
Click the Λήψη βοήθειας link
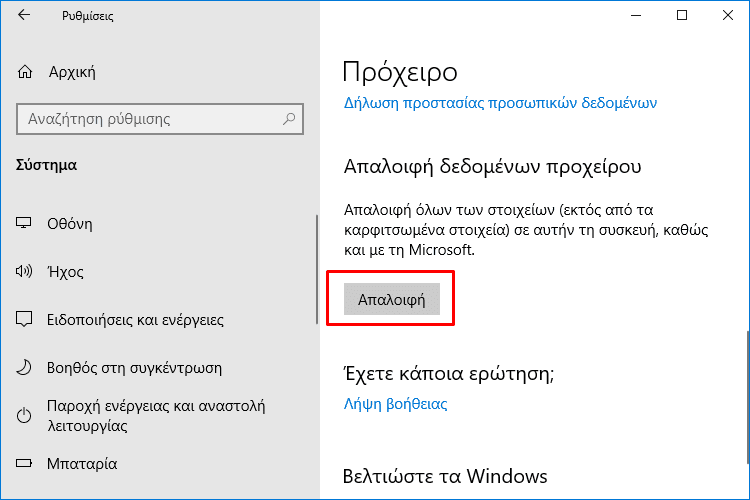tap(396, 404)
